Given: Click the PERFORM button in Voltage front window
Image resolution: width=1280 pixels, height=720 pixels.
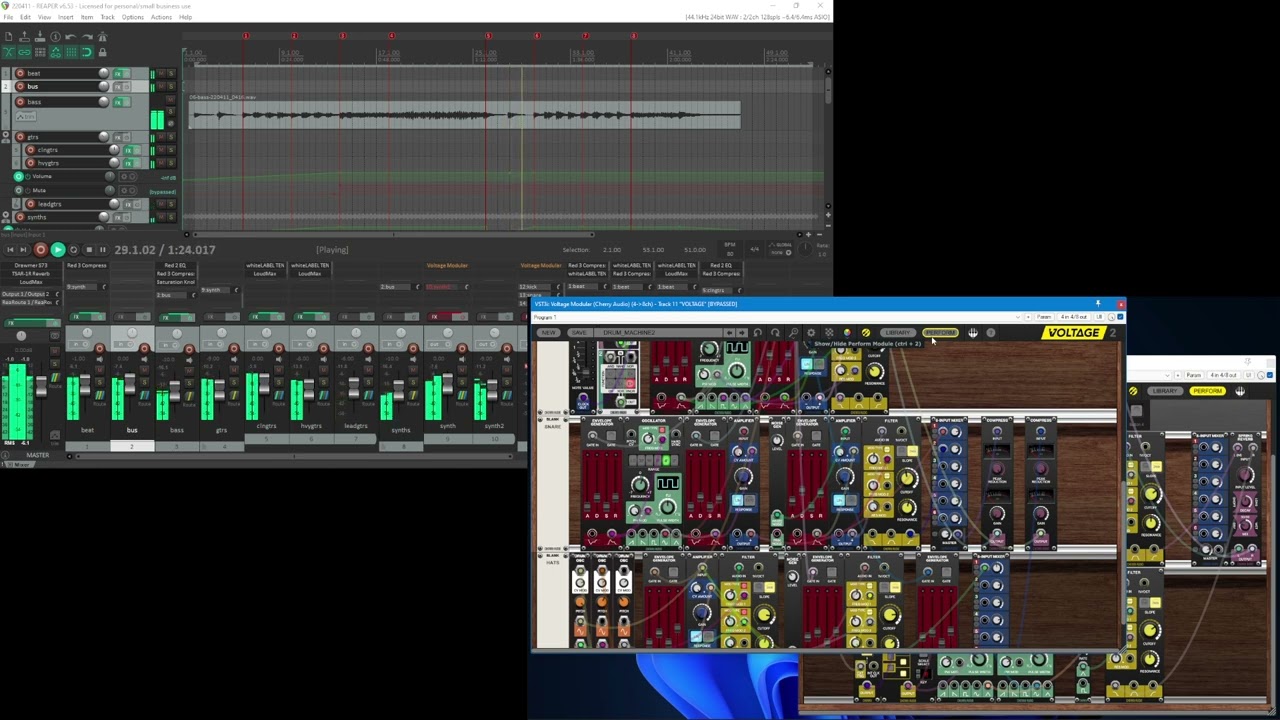Looking at the screenshot, I should pos(941,332).
